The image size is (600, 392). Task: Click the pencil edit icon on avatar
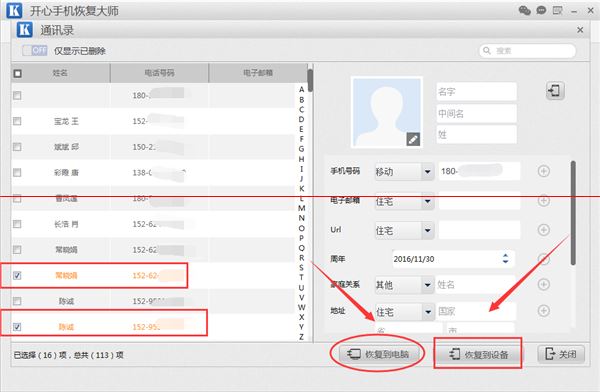(412, 139)
